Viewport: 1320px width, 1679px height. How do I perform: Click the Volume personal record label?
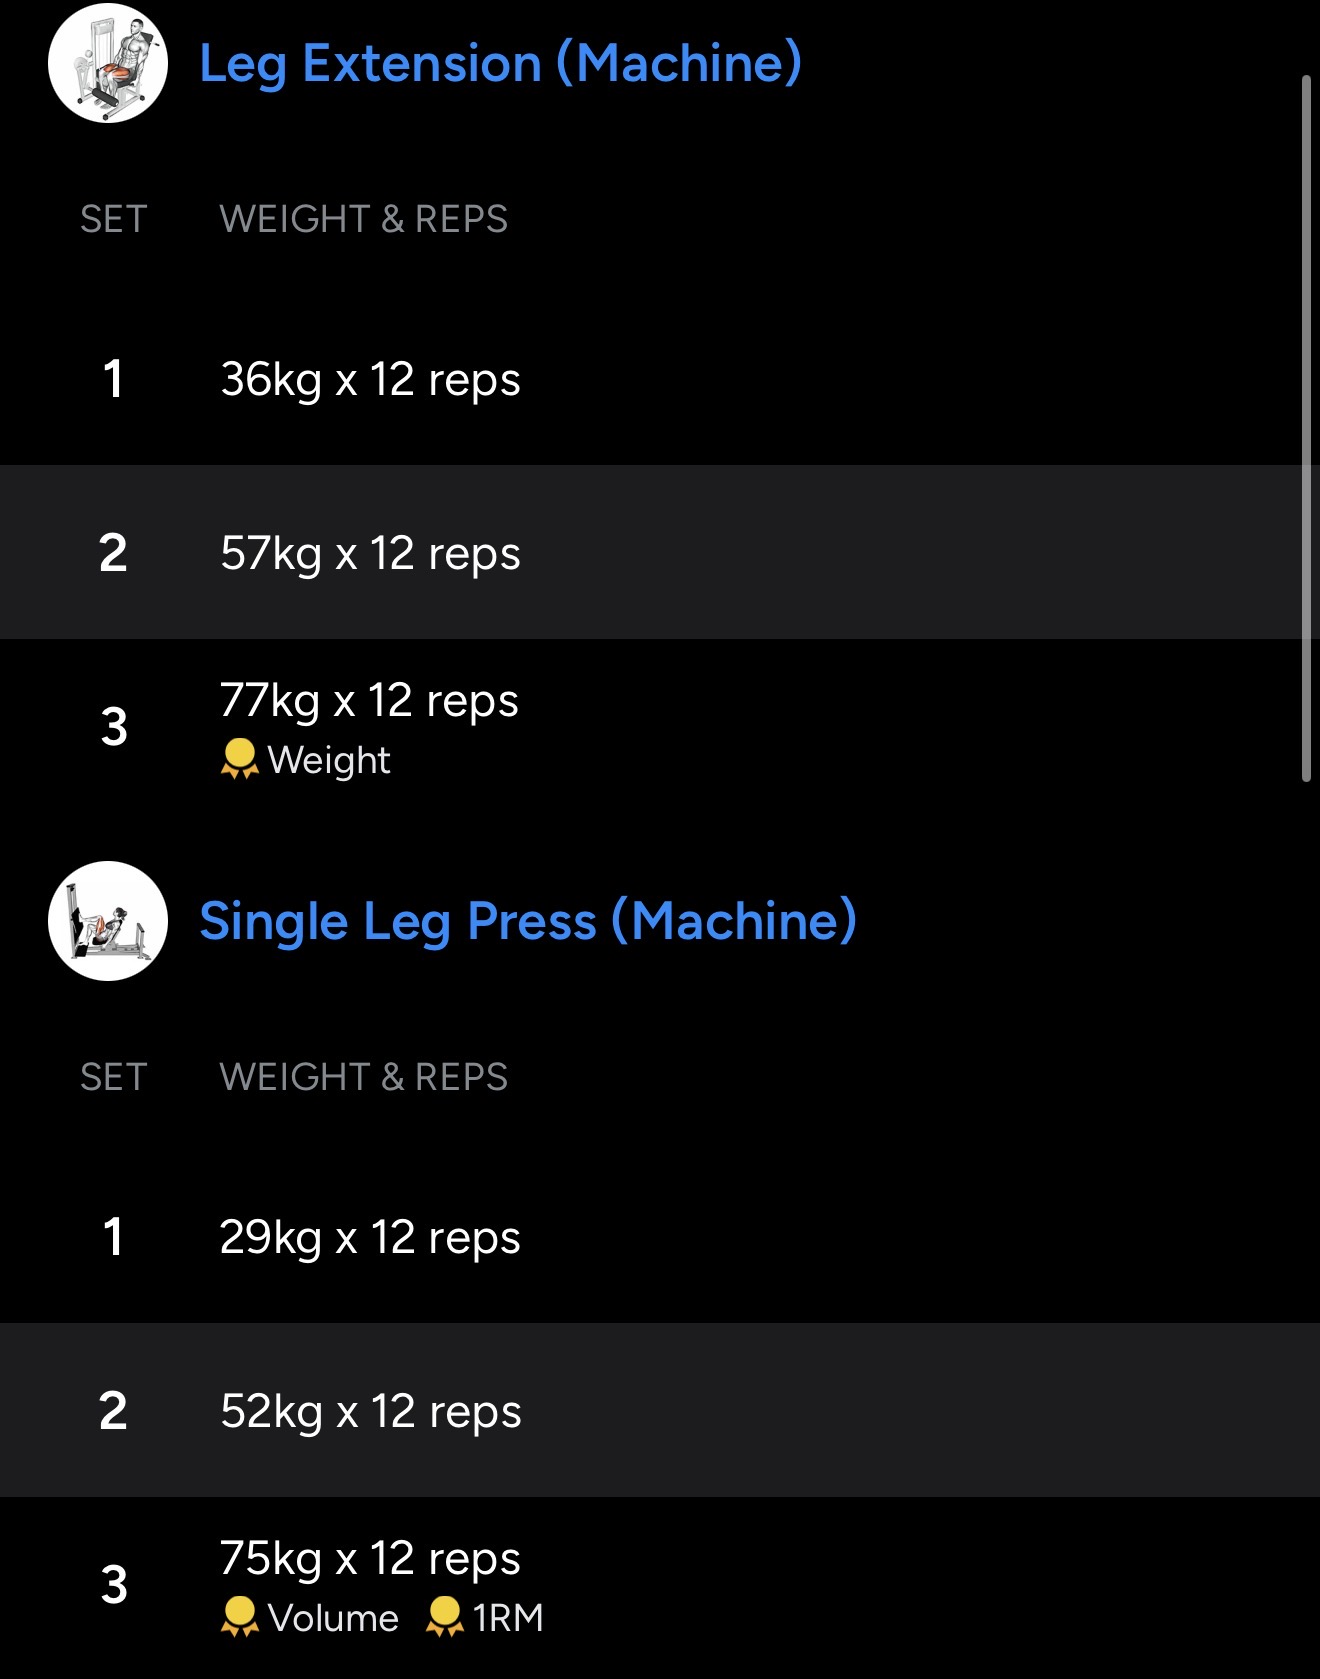(x=333, y=1618)
